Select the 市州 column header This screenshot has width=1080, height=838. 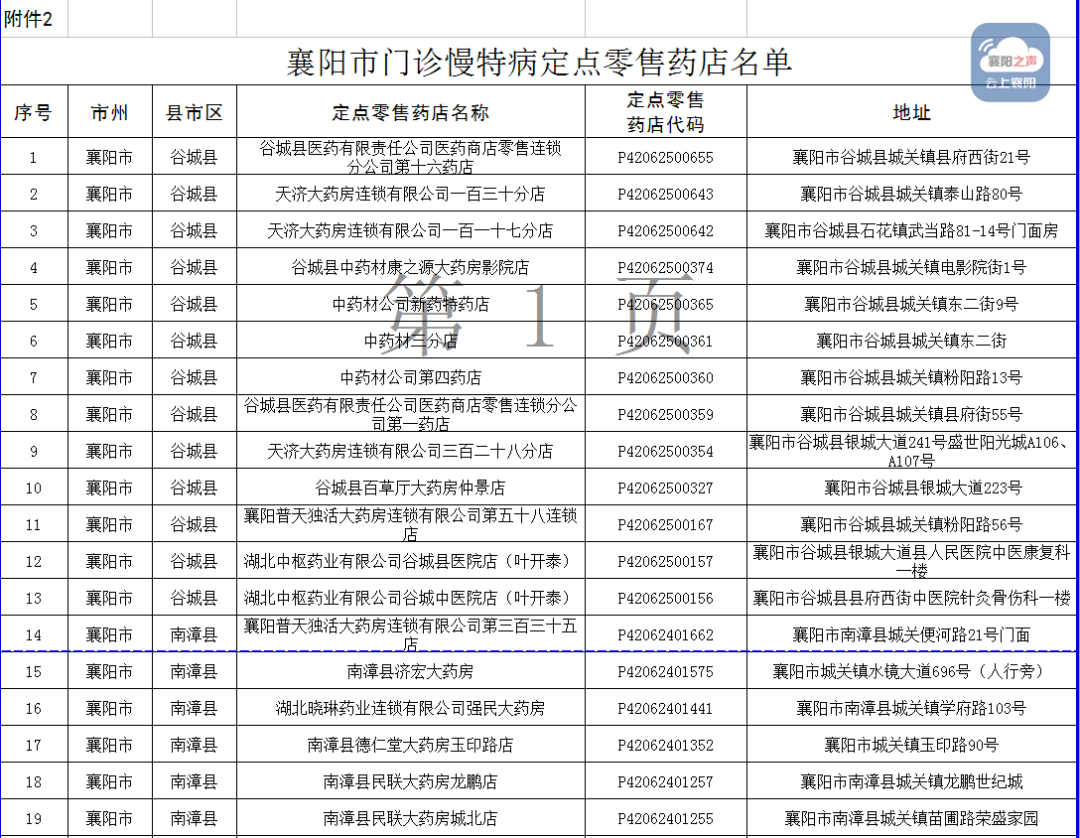[x=110, y=112]
